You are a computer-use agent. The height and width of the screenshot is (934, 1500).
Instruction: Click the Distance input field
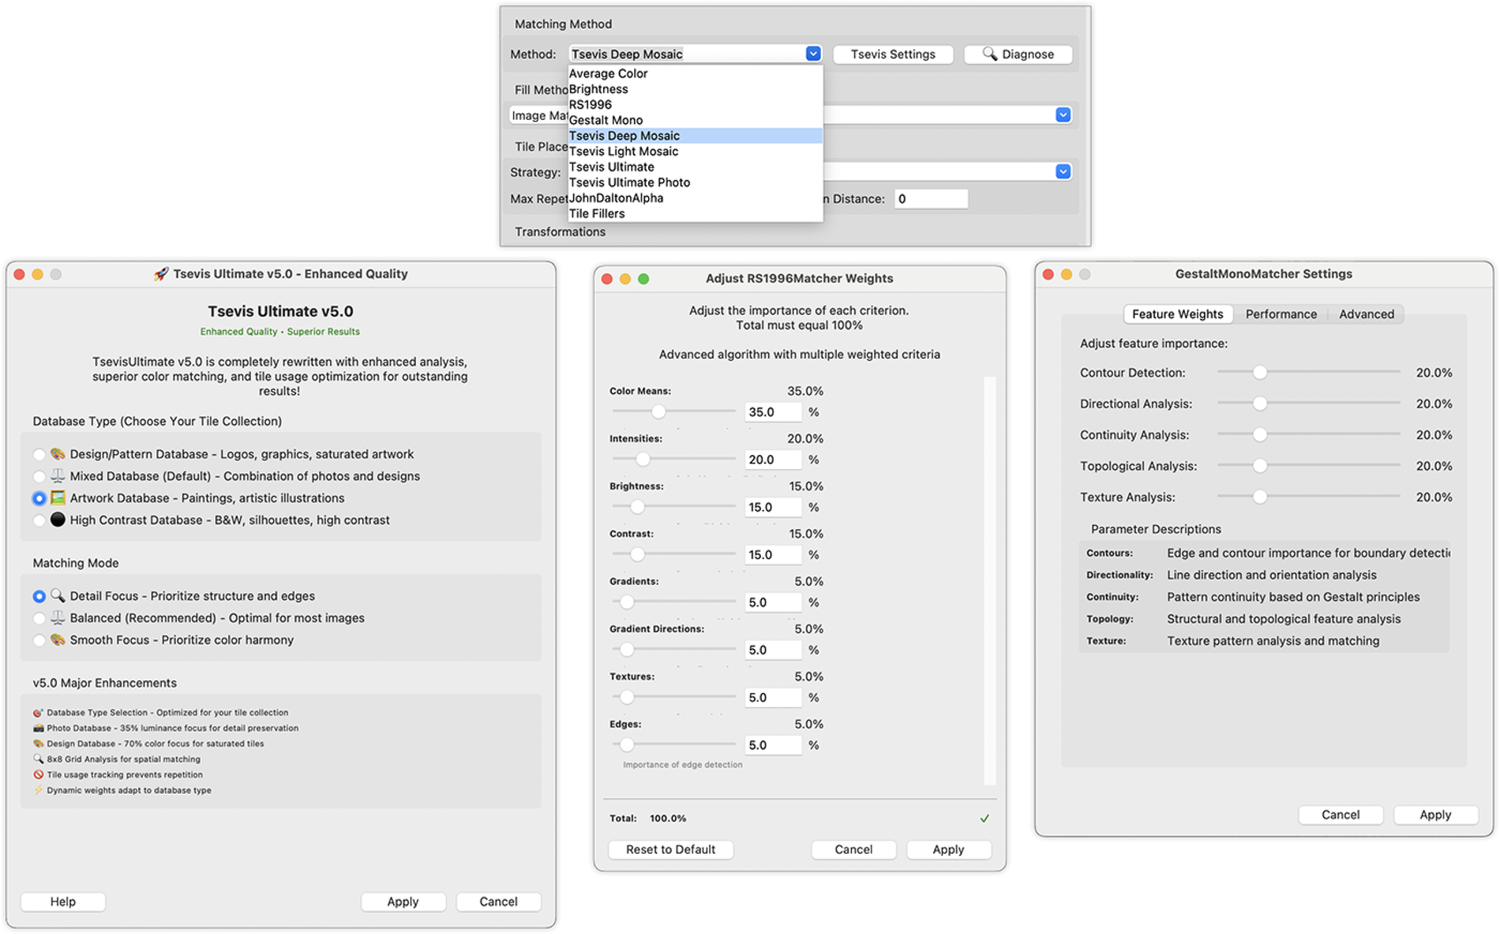(x=931, y=199)
